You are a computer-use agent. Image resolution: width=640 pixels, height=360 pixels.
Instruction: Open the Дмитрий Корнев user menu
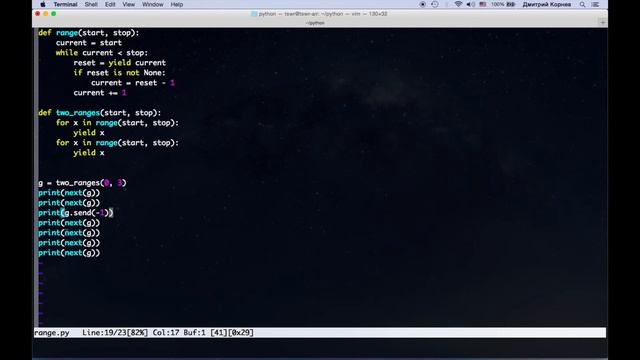[x=547, y=4]
